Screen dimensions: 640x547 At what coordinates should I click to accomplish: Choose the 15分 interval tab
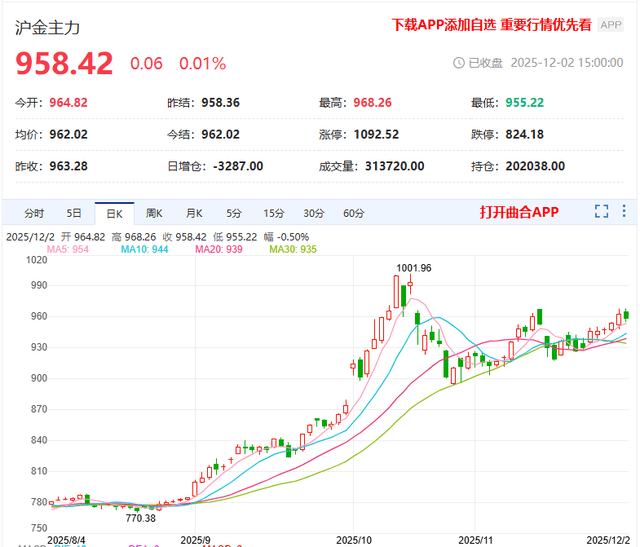(x=273, y=213)
